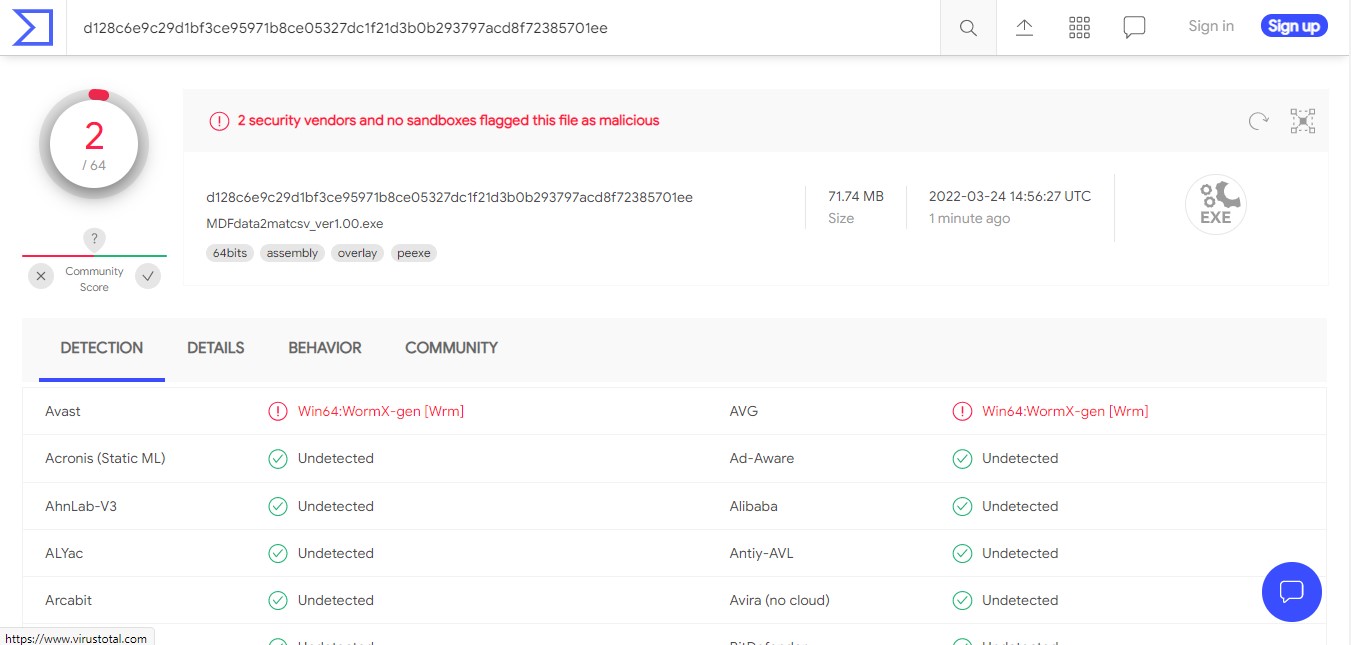Click Ad-Aware undetected check icon
This screenshot has width=1351, height=645.
coord(962,459)
